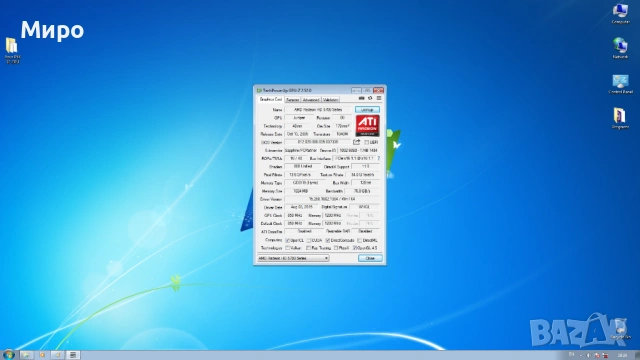The image size is (640, 360).
Task: Open the GPU-Z hamburger menu icon
Action: tap(379, 98)
